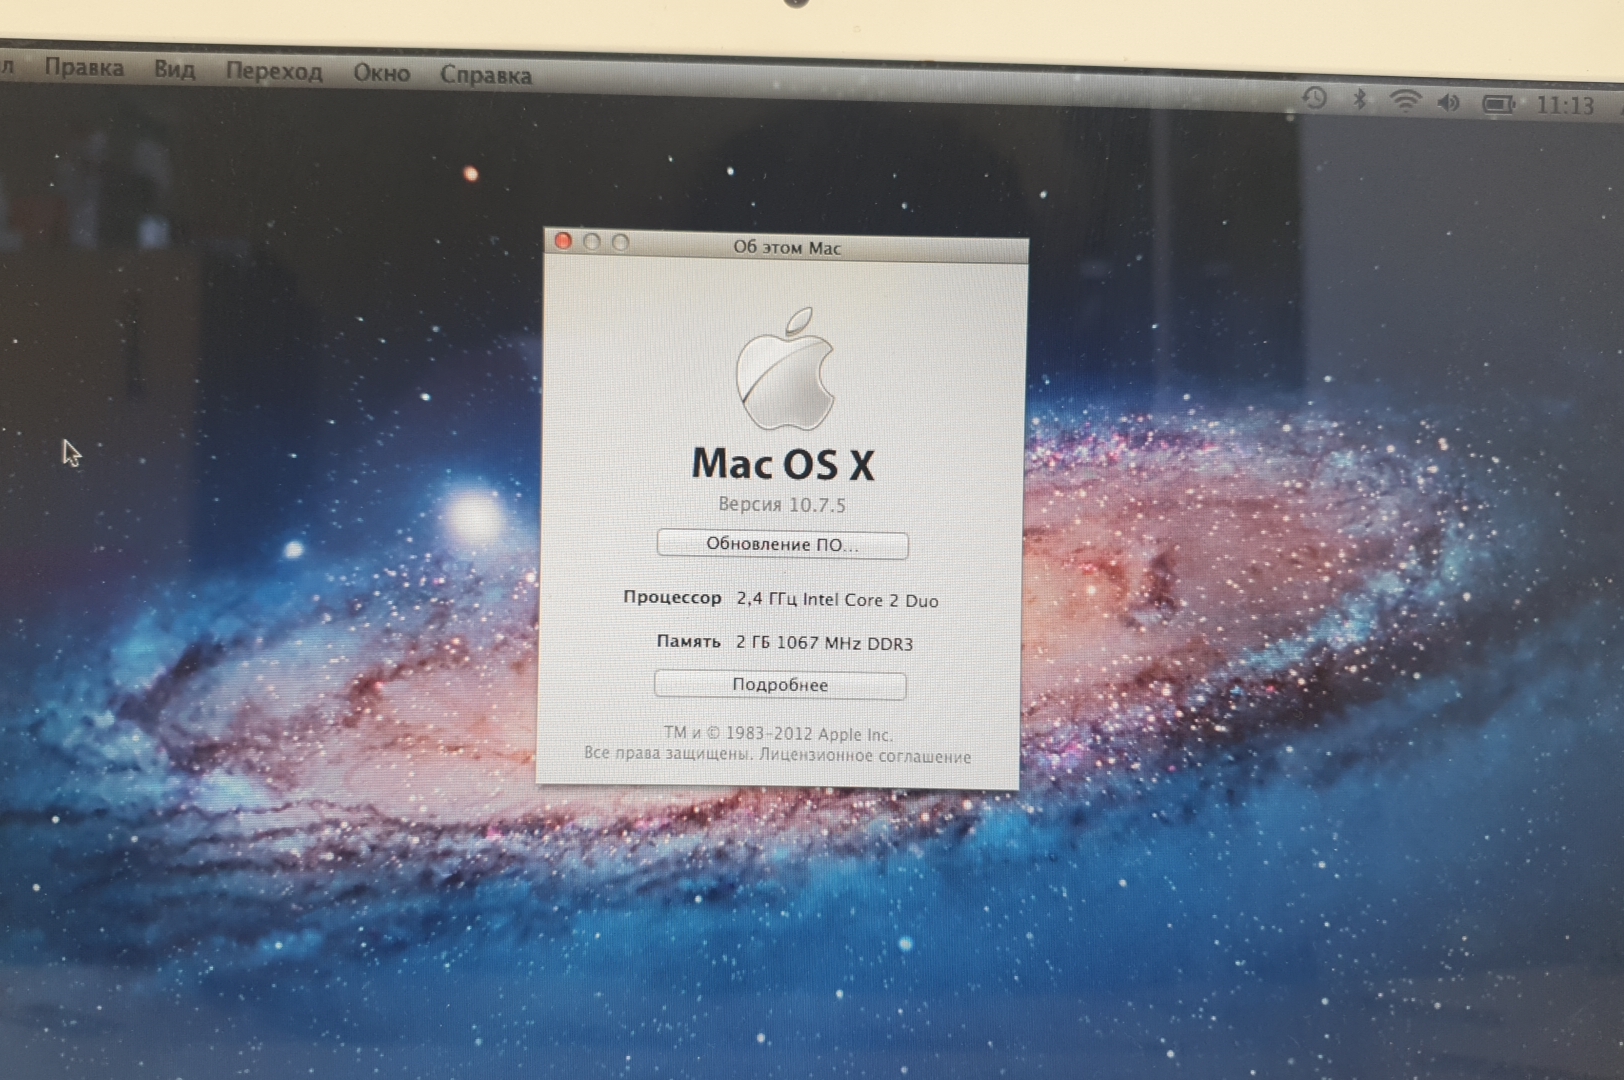Open the Лицензионное соглашение link

pyautogui.click(x=865, y=756)
